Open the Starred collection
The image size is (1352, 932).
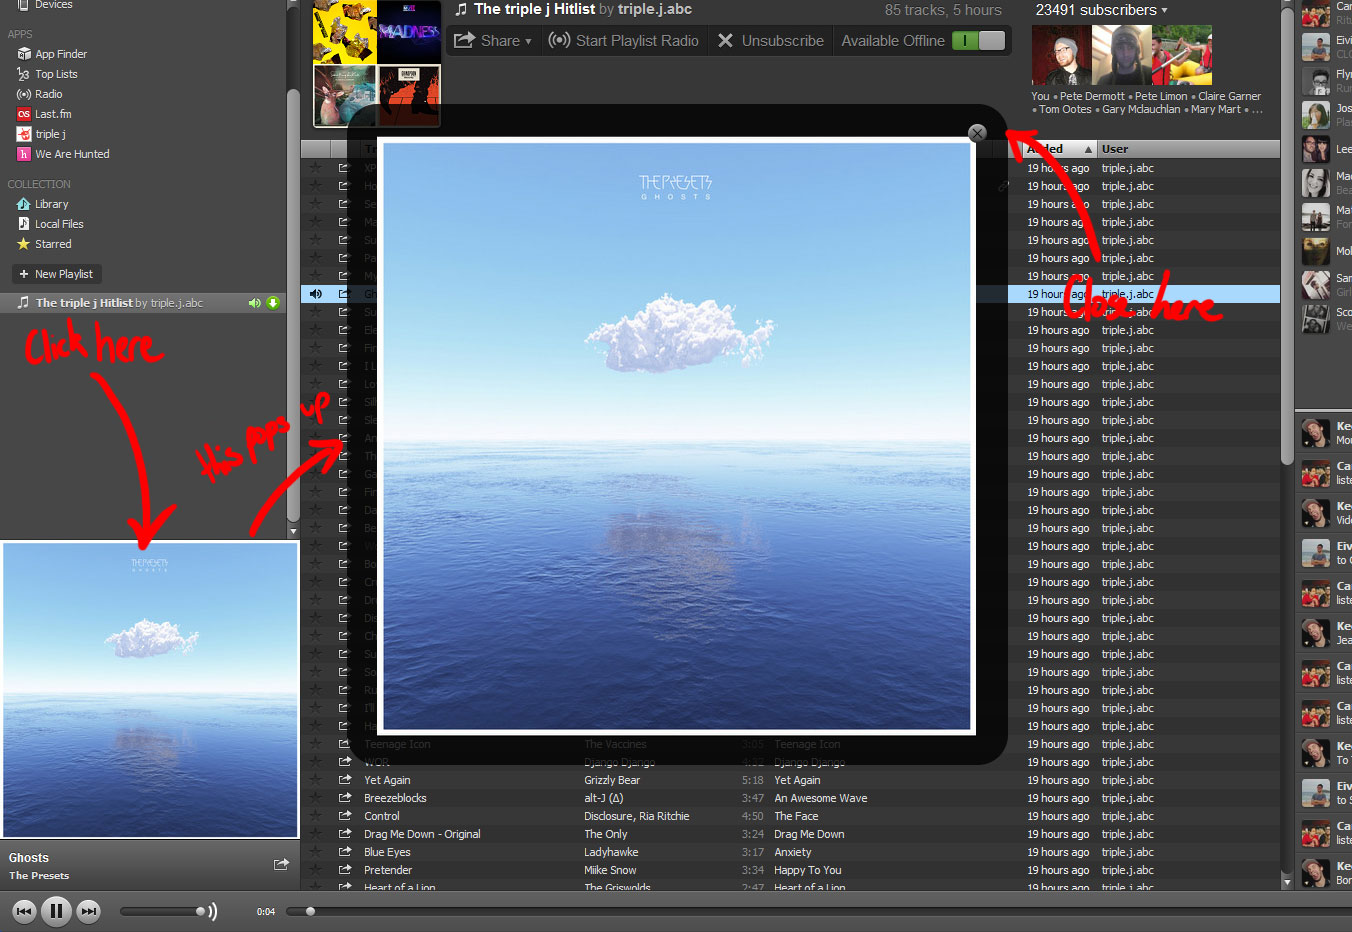pos(53,243)
